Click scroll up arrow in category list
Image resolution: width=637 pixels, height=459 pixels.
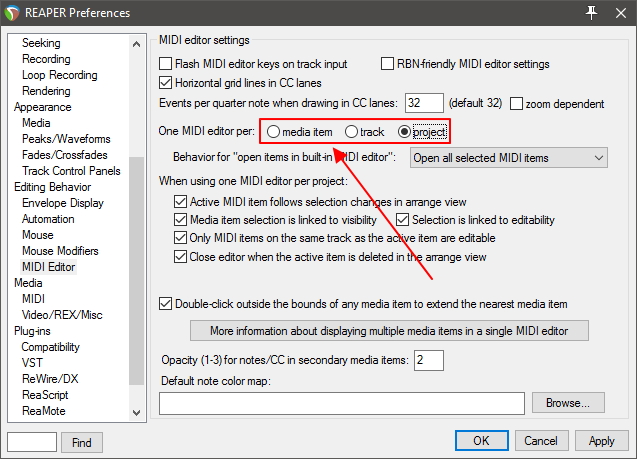[136, 44]
